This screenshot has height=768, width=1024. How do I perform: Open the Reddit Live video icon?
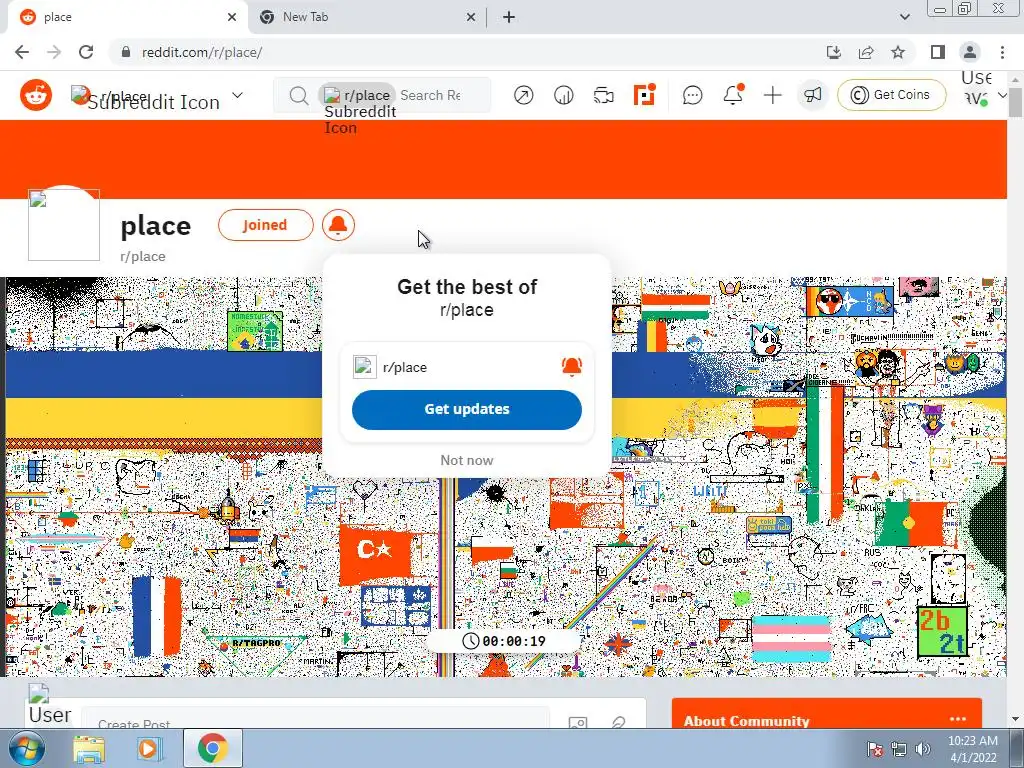click(x=603, y=95)
